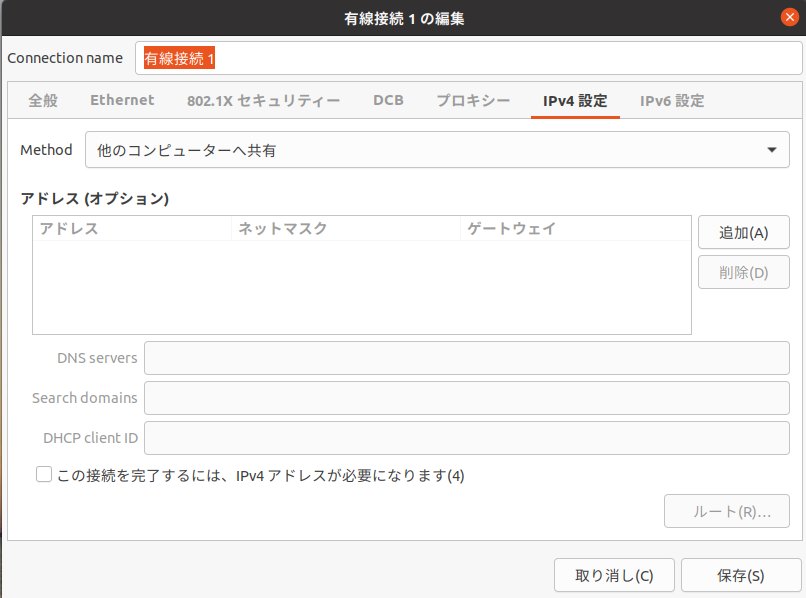This screenshot has height=598, width=806.
Task: Click the 取り消し(C) cancel button
Action: coord(614,575)
